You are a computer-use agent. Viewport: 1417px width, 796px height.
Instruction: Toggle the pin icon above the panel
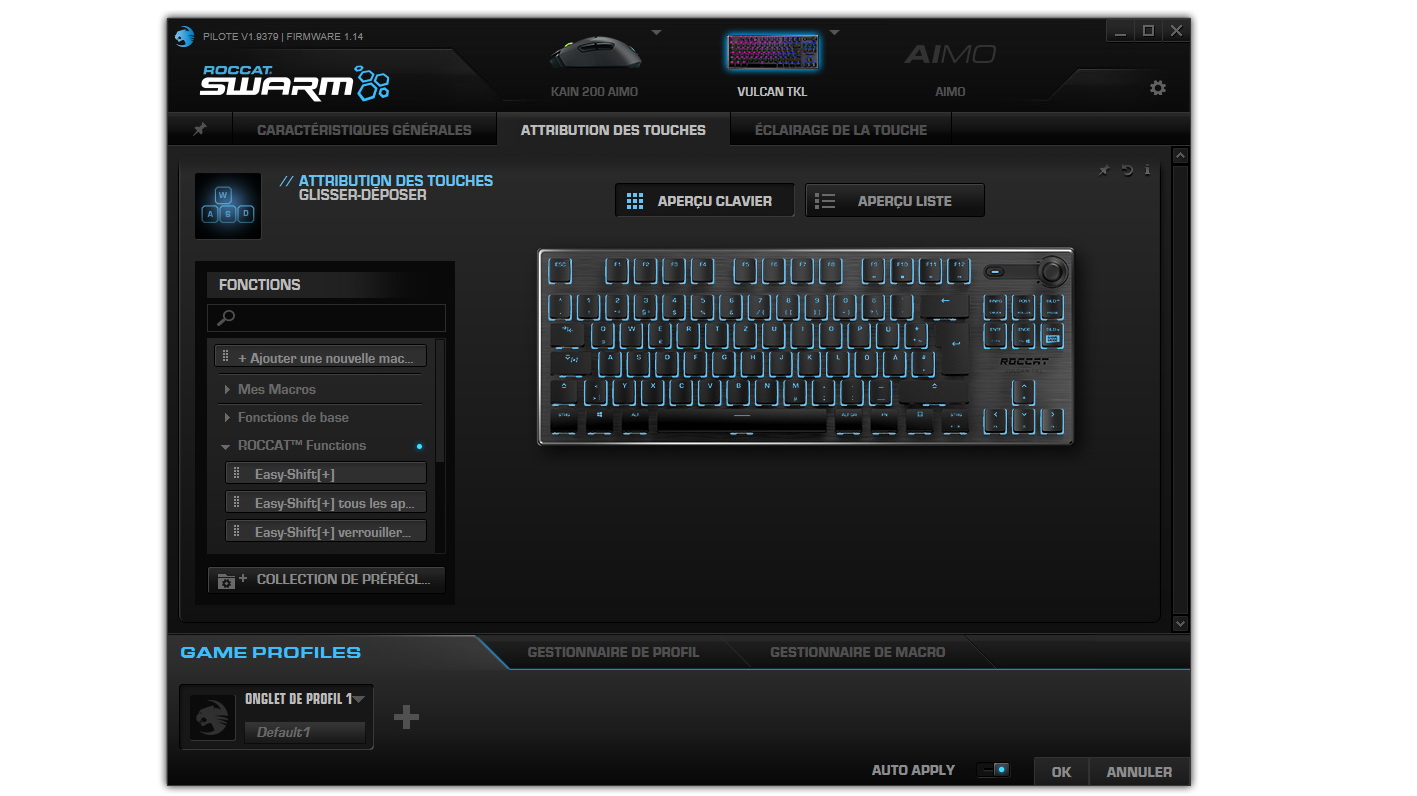pyautogui.click(x=1104, y=170)
